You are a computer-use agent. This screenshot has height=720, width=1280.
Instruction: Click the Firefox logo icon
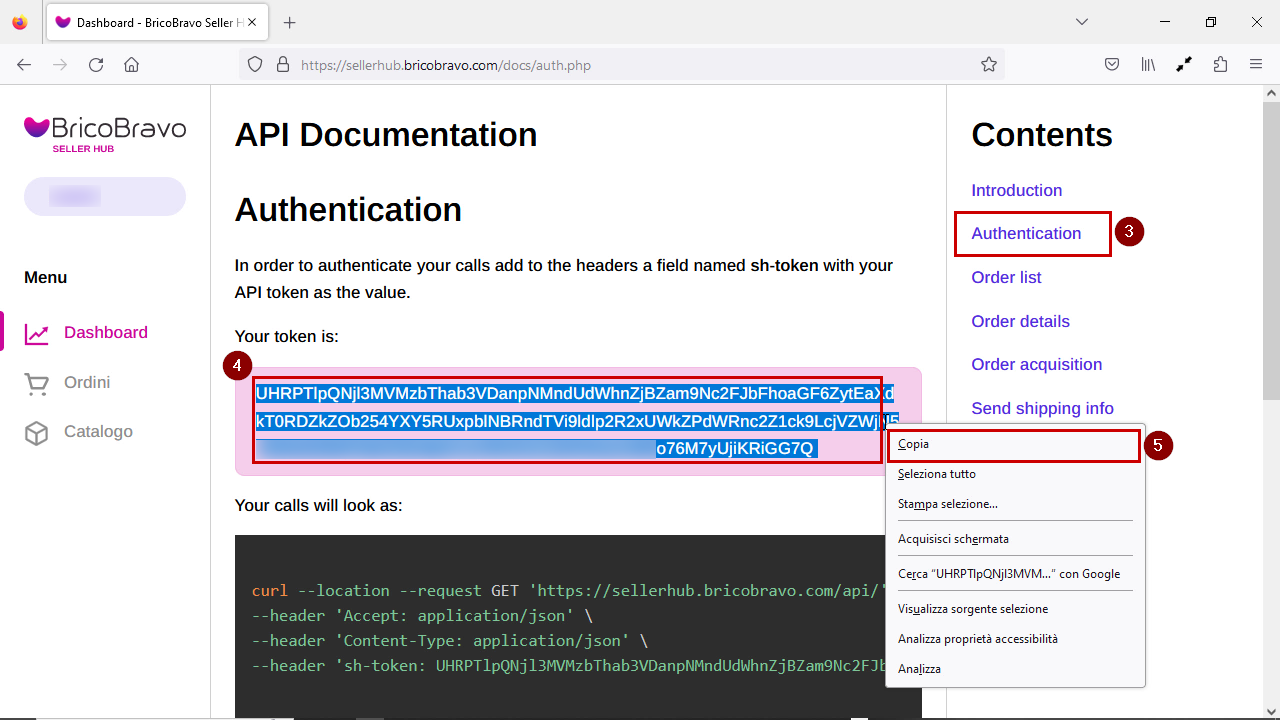click(x=20, y=22)
